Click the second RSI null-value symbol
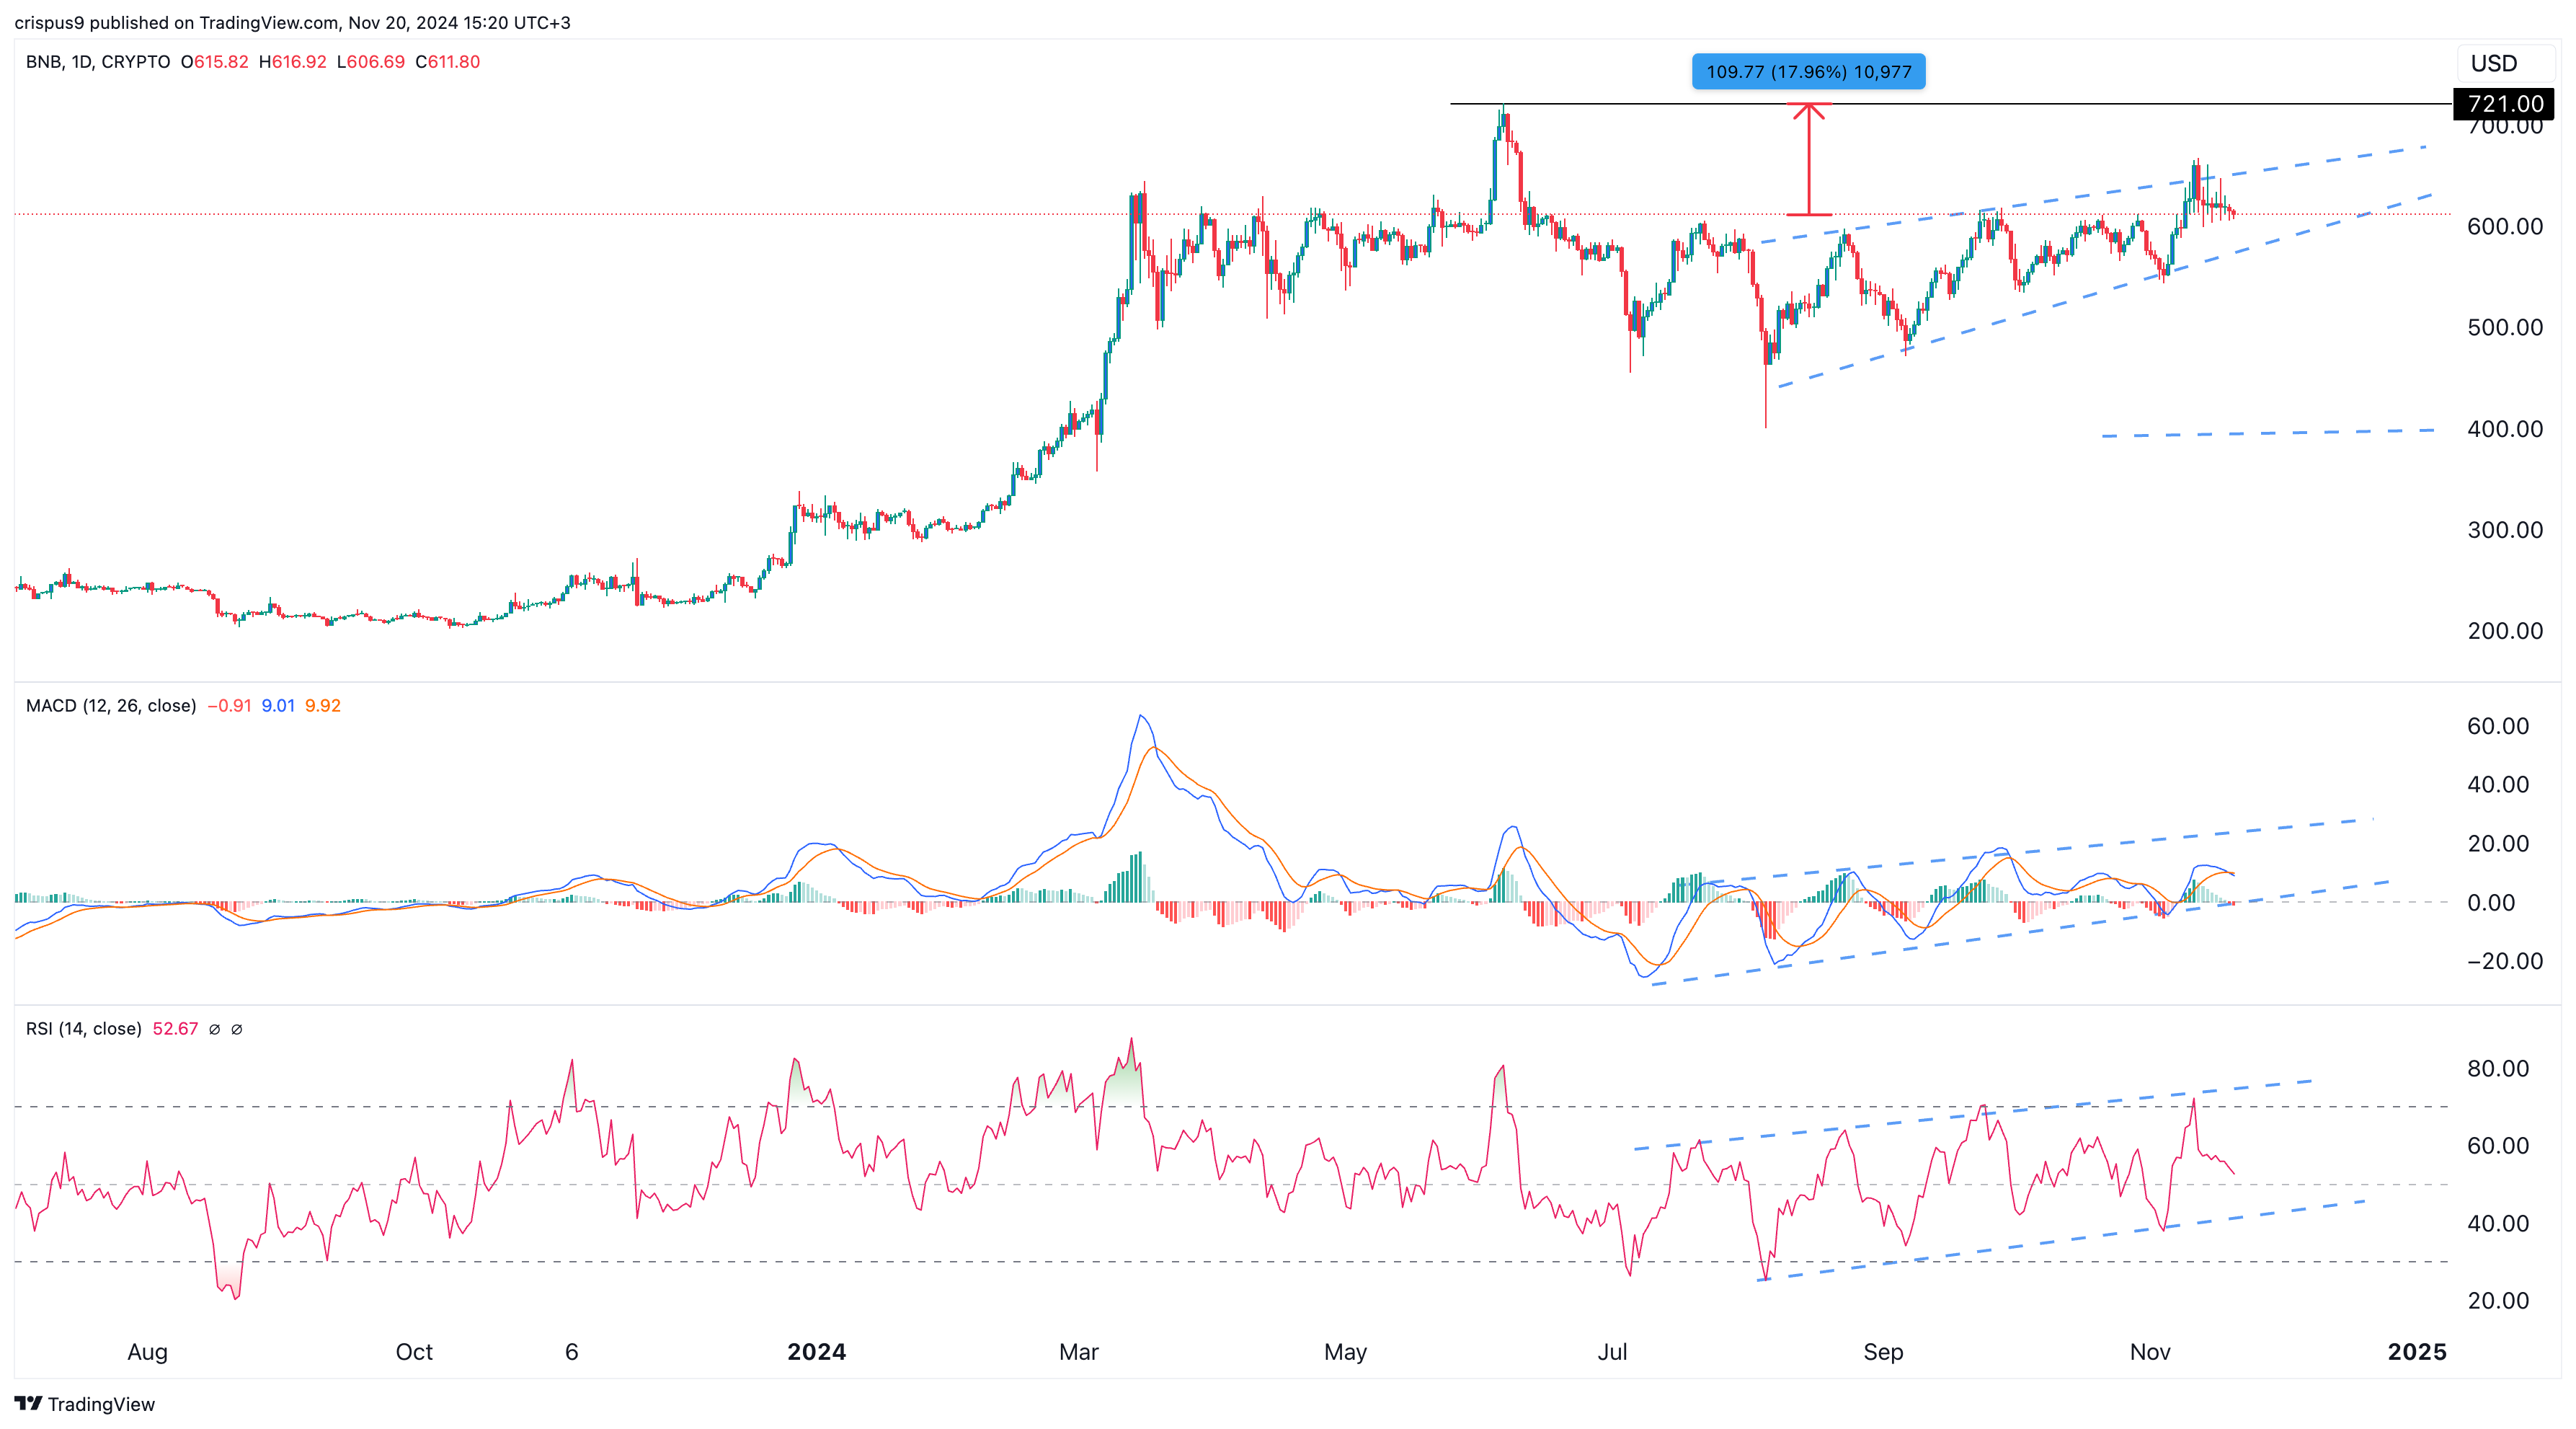The image size is (2576, 1429). (237, 1029)
